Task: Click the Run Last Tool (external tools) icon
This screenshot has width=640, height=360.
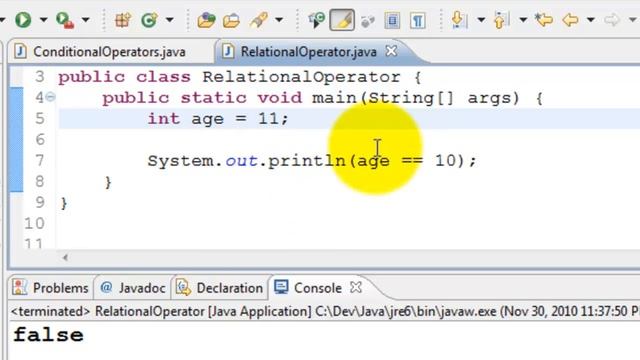Action: click(64, 20)
